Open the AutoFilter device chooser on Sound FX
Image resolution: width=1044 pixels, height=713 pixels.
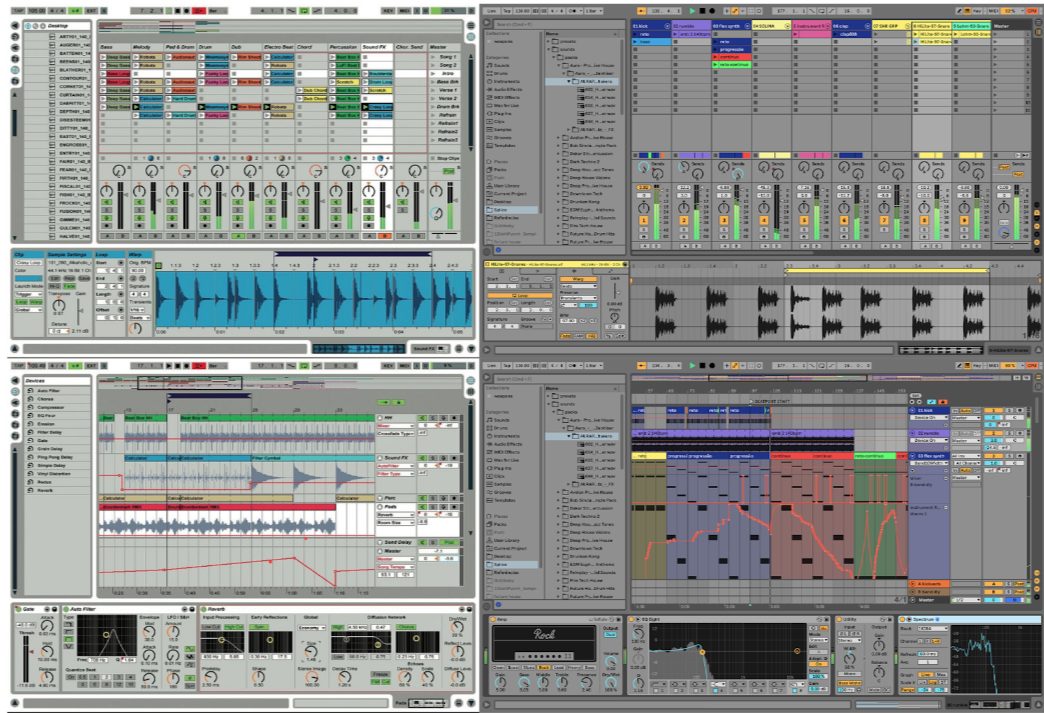coord(396,466)
